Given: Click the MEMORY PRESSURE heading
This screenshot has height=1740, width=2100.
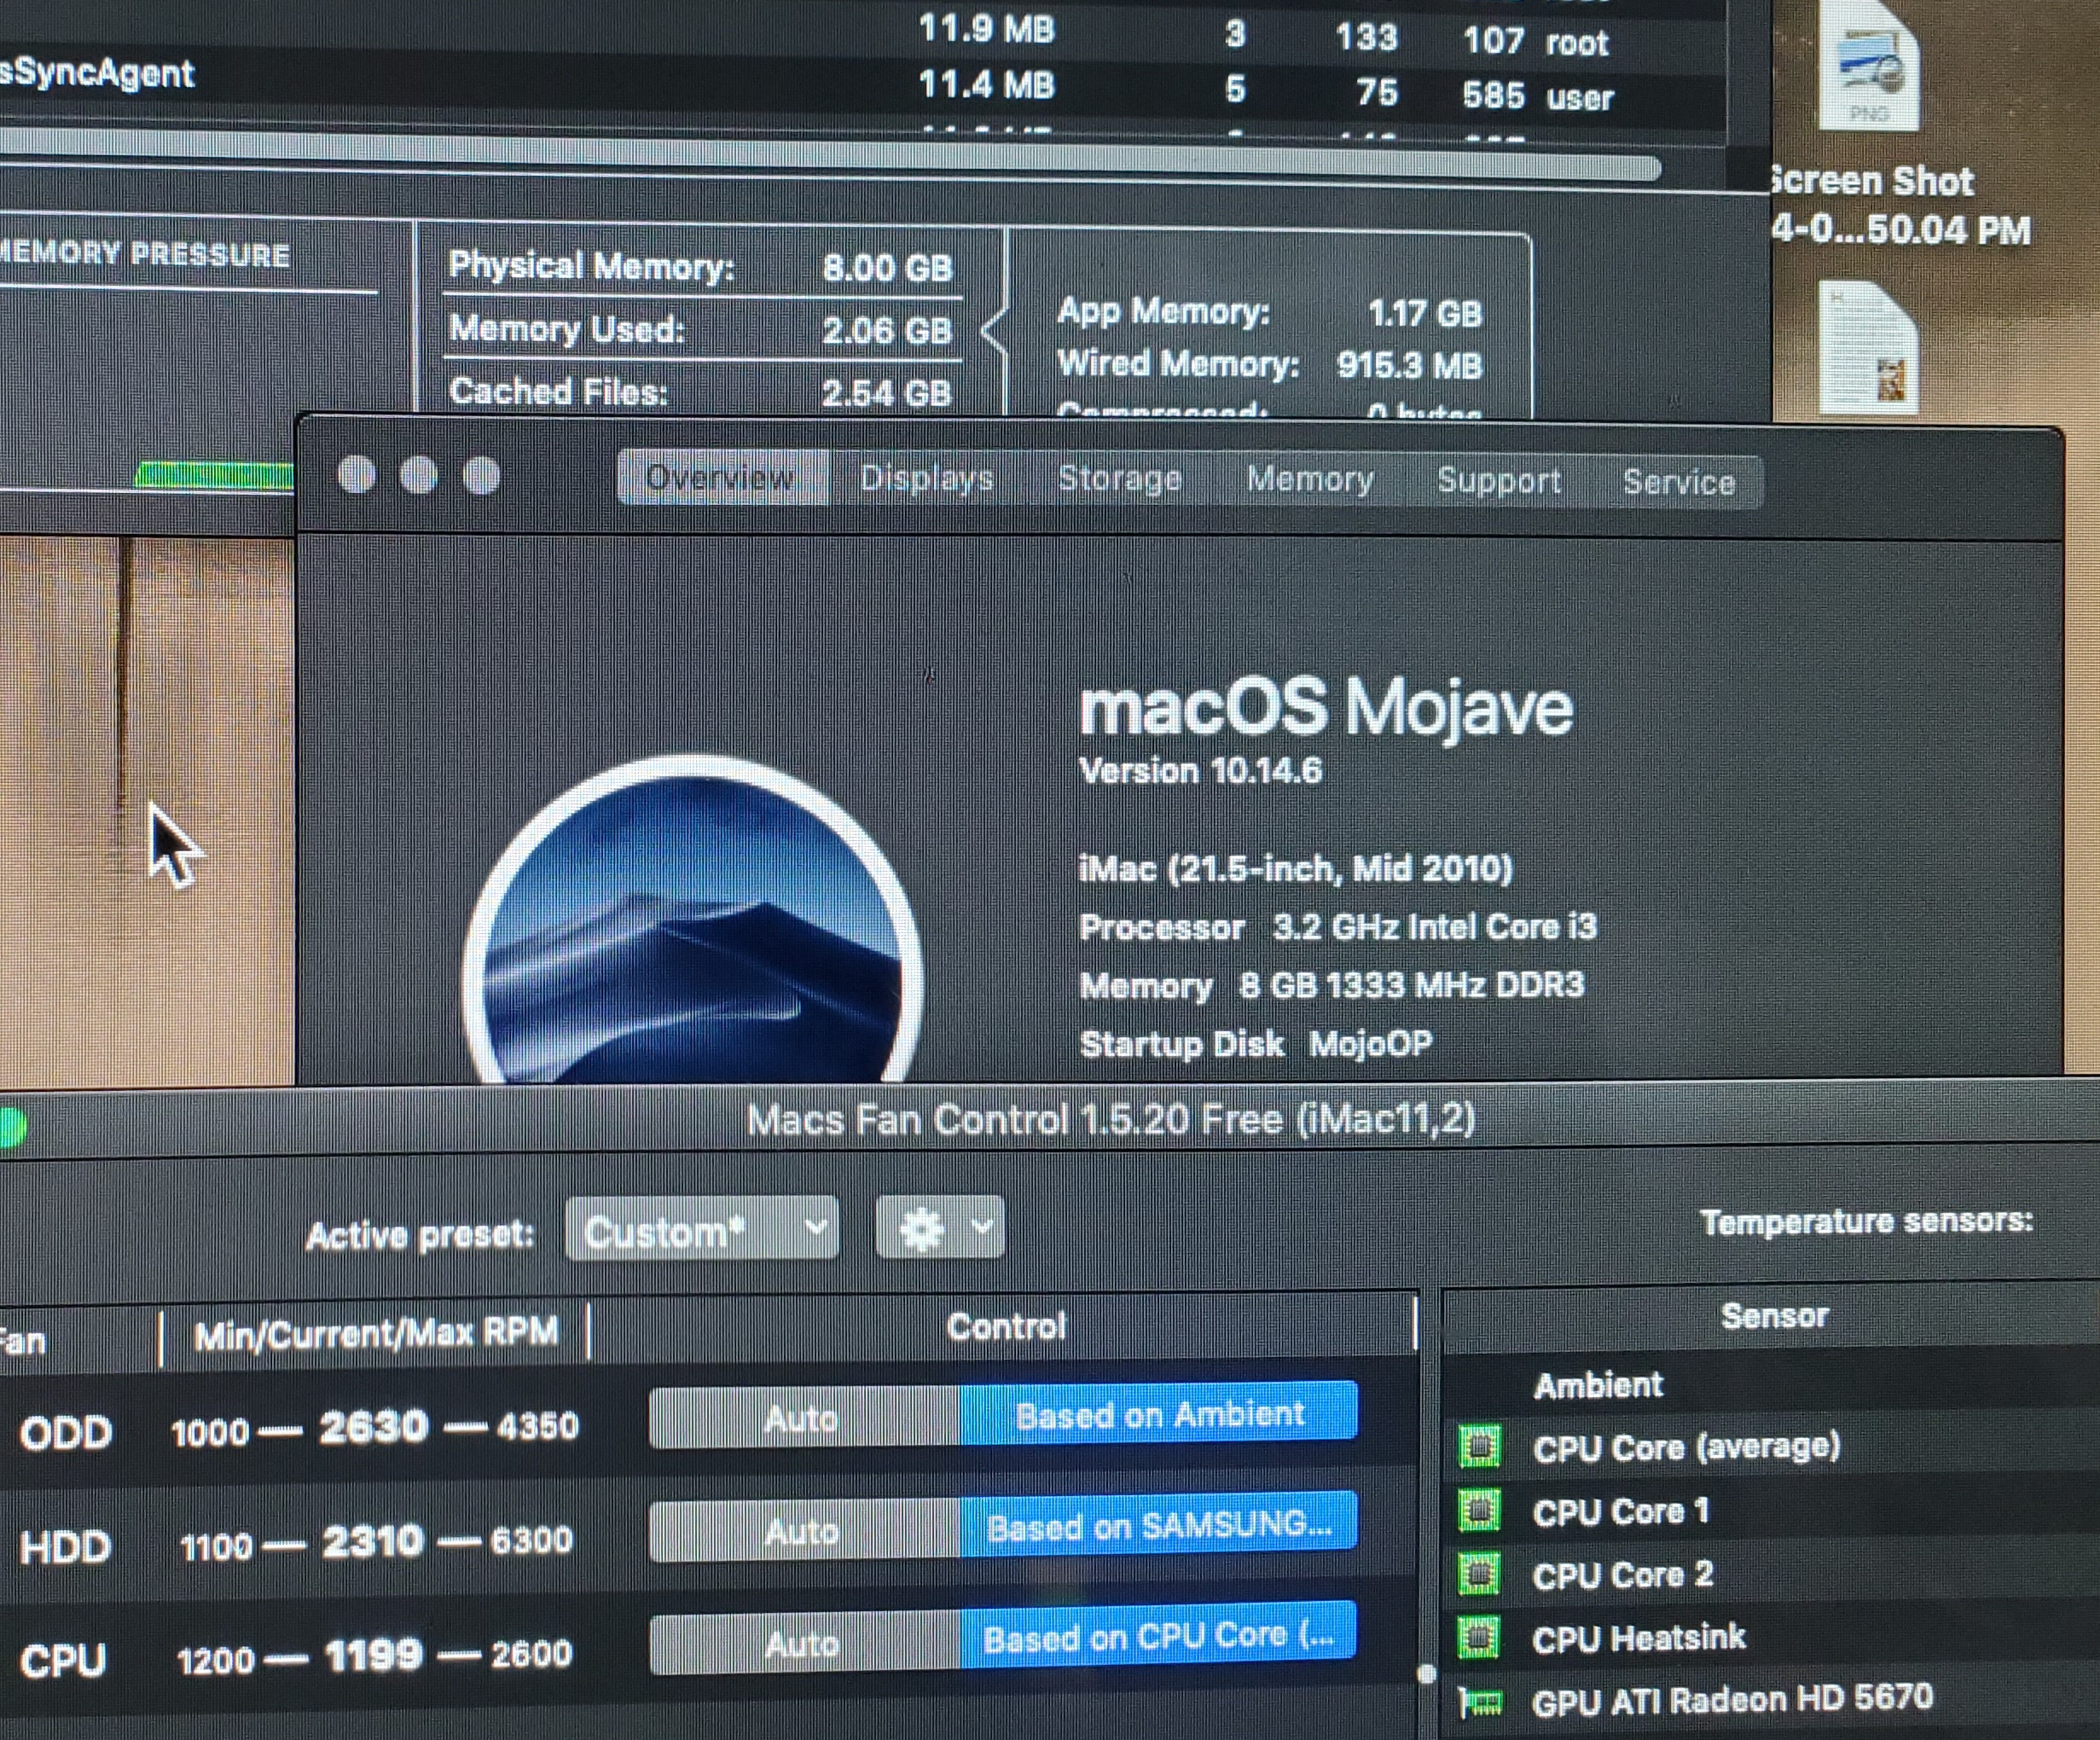Looking at the screenshot, I should coord(146,254).
